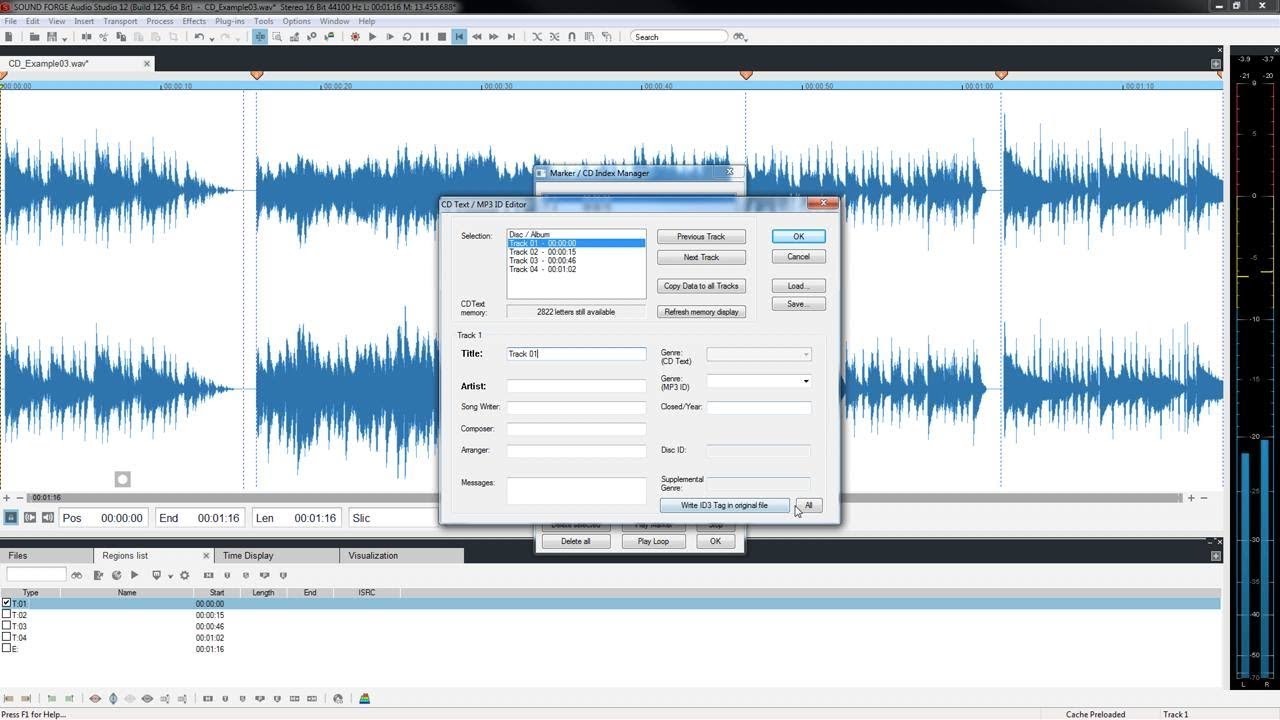Open the Transport menu
The width and height of the screenshot is (1280, 720).
click(120, 21)
